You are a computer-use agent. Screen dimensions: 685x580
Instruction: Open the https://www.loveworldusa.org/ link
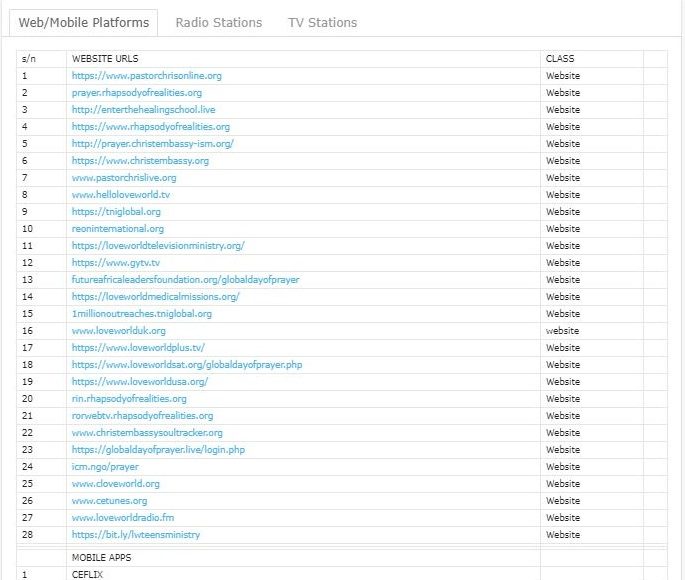click(139, 382)
